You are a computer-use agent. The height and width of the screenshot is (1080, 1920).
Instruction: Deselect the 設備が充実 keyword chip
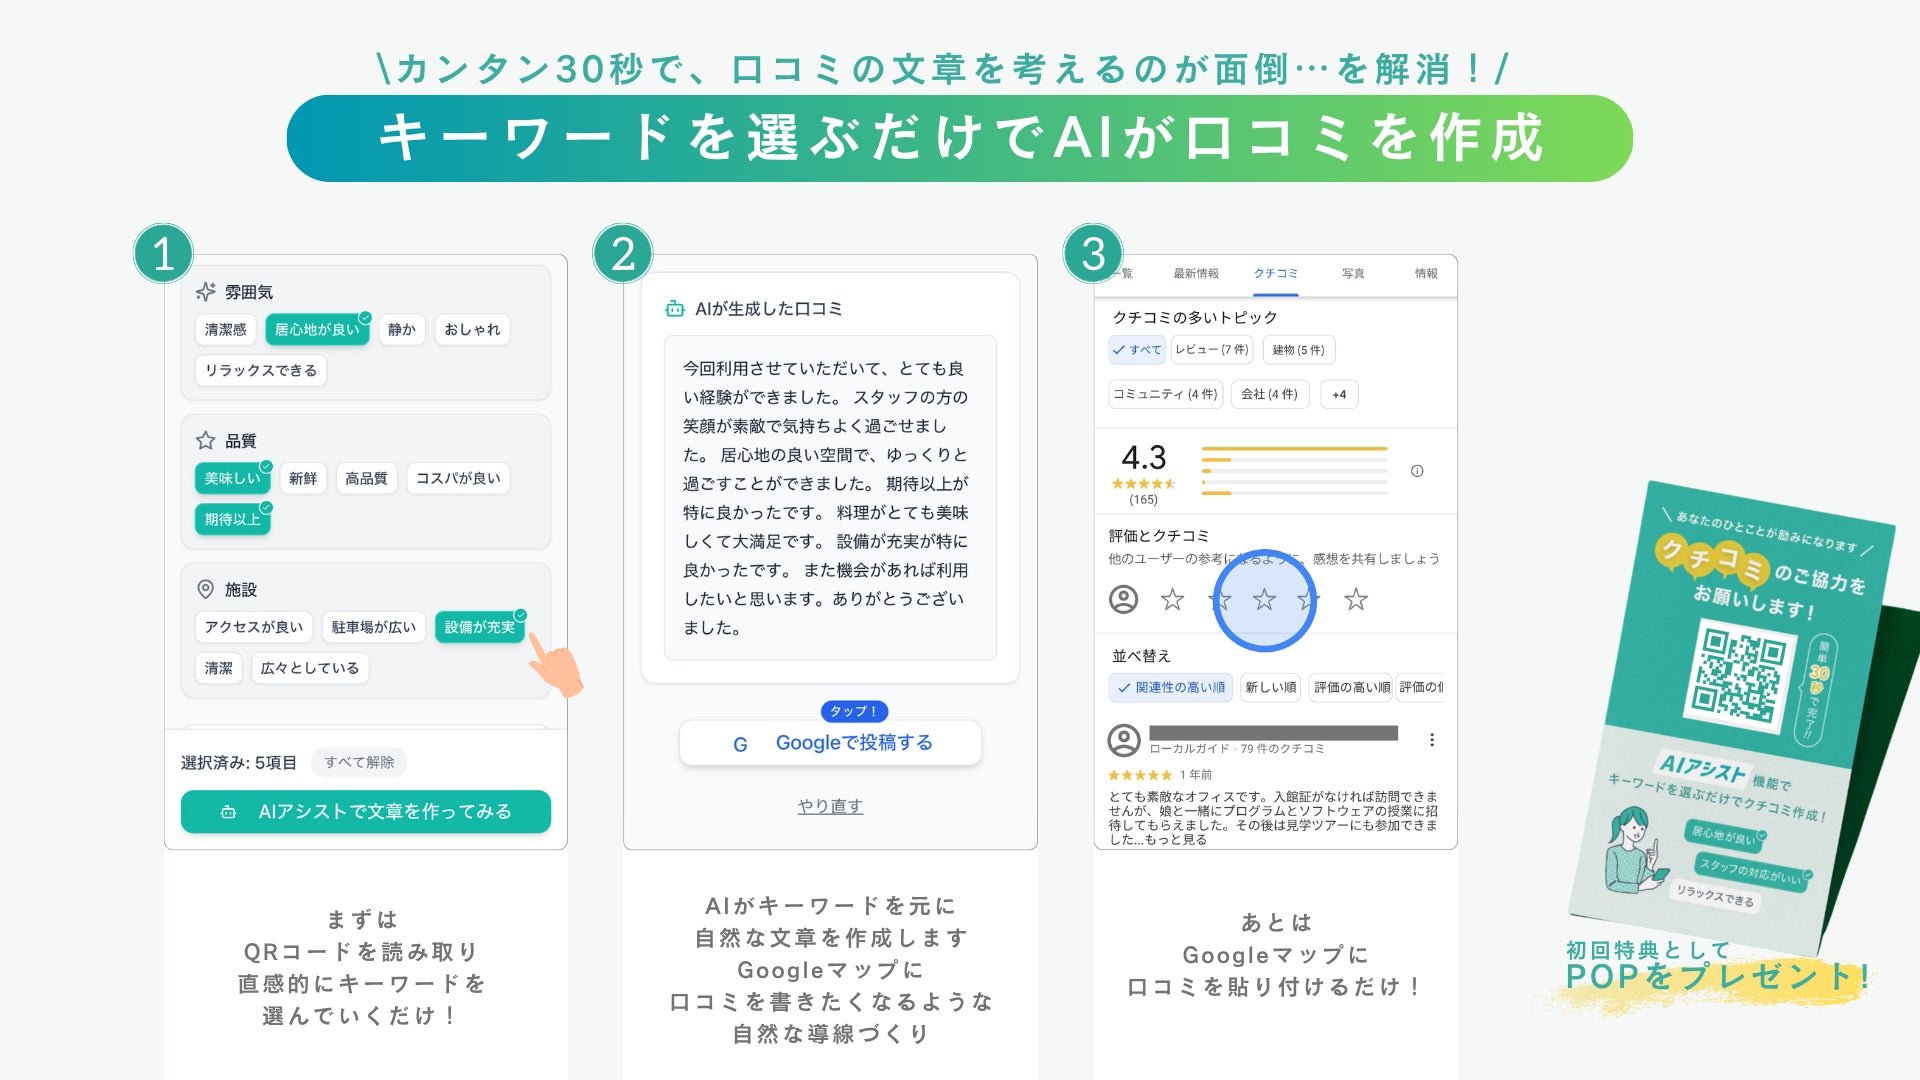point(480,627)
